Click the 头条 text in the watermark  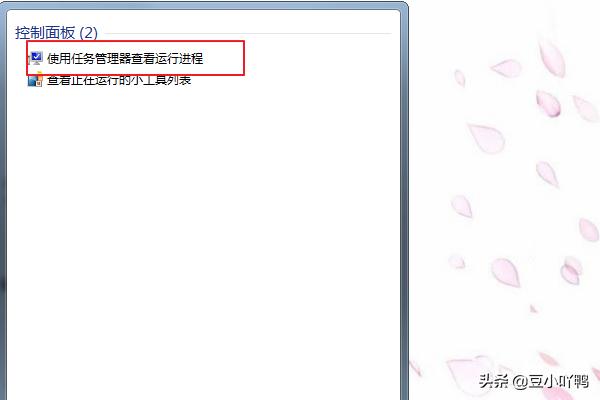(x=494, y=381)
